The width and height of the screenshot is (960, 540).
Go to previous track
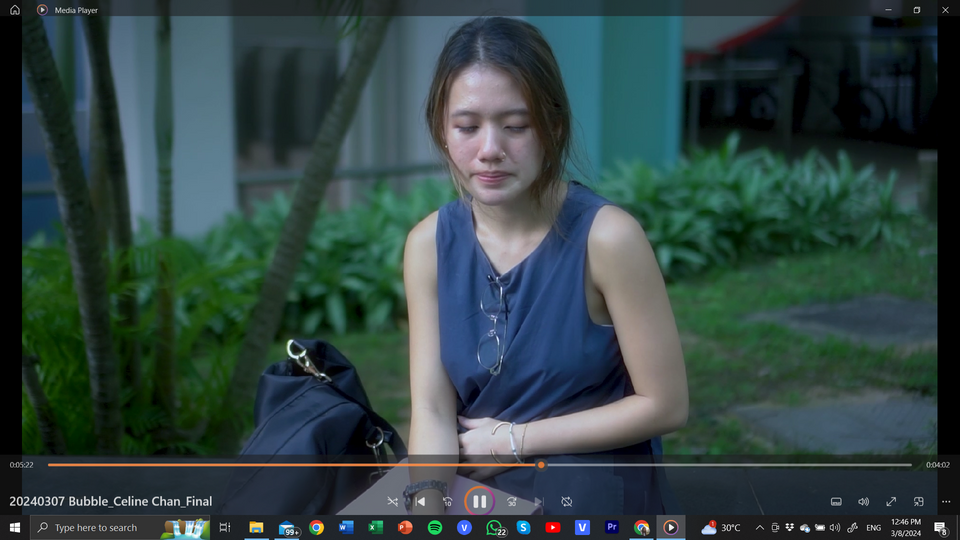click(x=421, y=502)
